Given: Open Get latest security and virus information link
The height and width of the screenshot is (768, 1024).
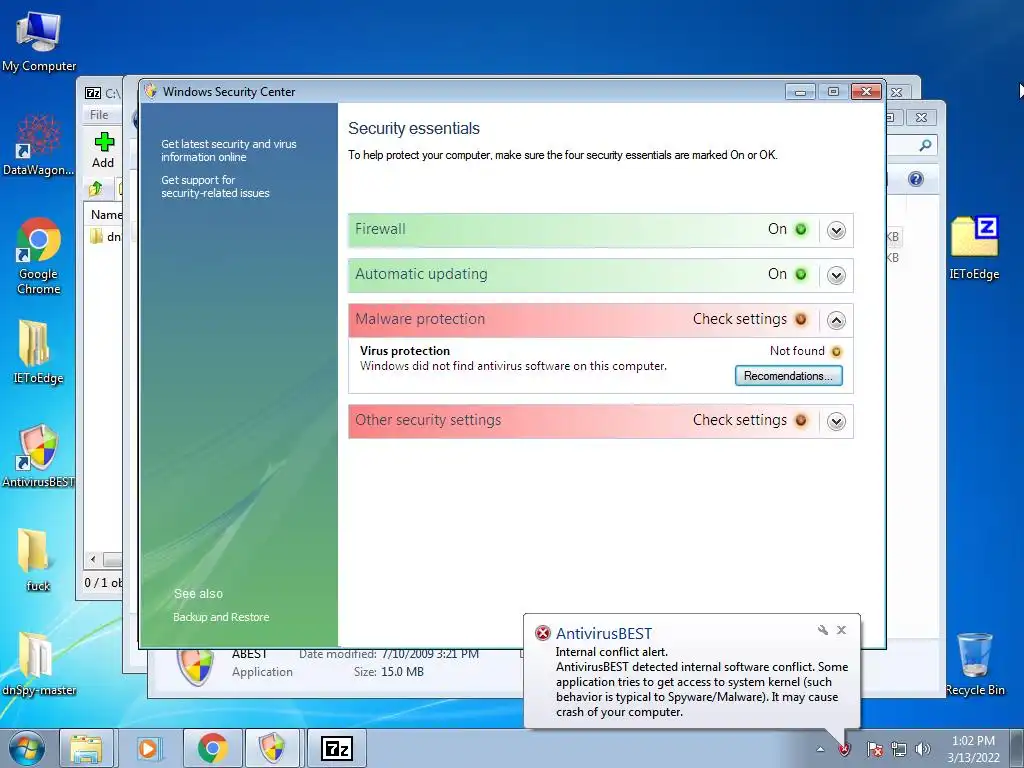Looking at the screenshot, I should 229,150.
